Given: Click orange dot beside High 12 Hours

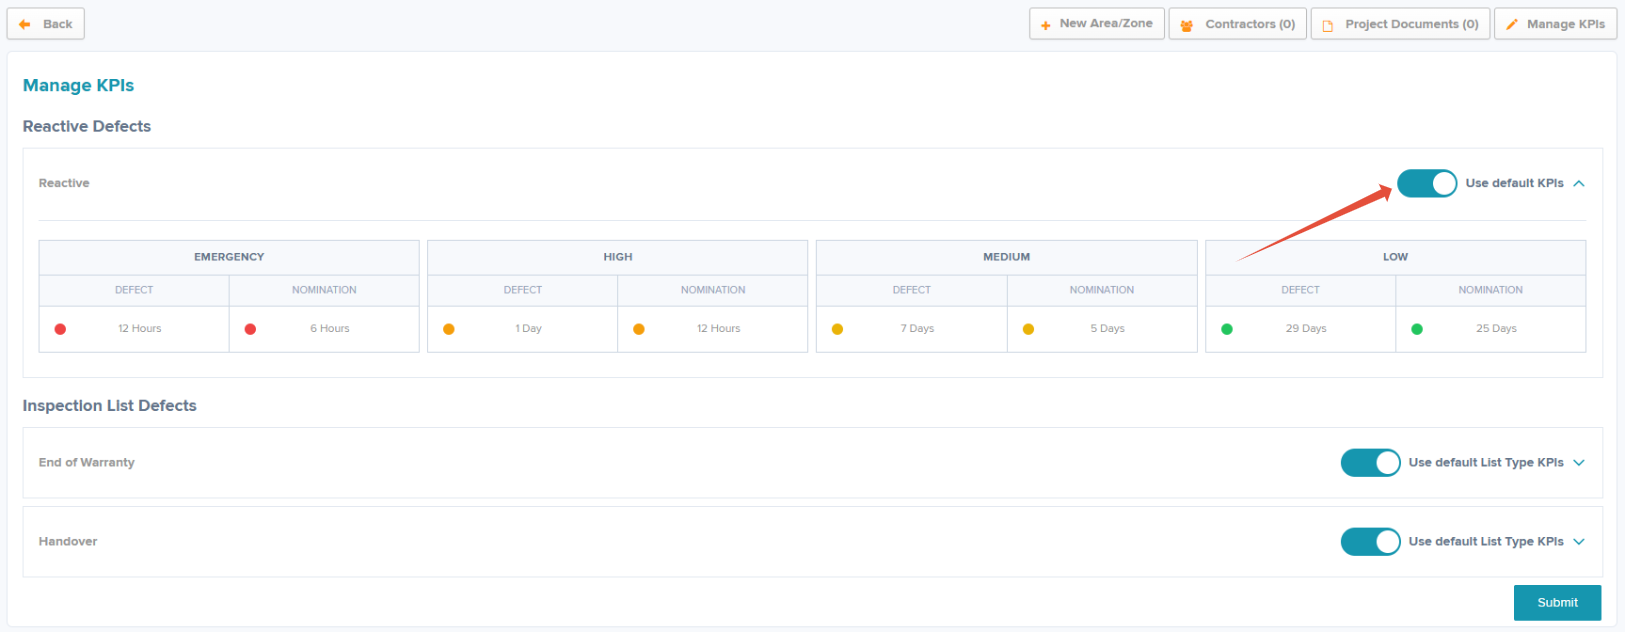Looking at the screenshot, I should click(639, 329).
